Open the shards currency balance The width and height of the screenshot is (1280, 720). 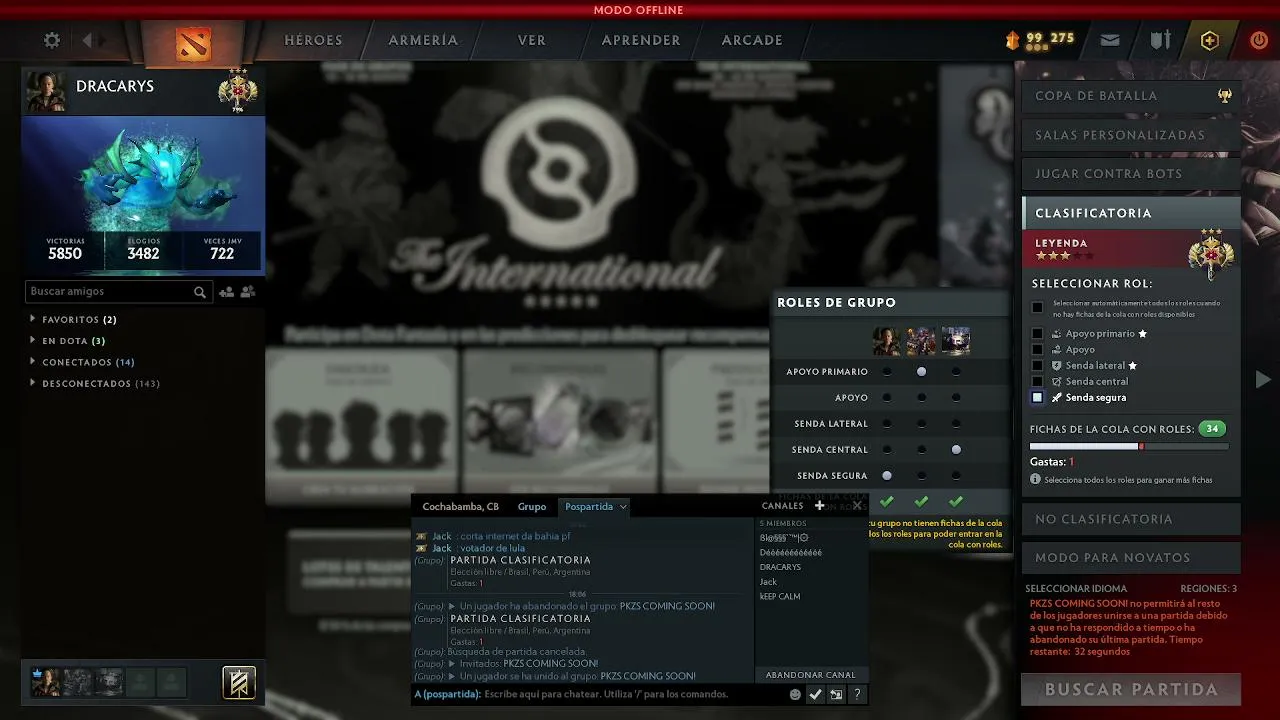click(x=1039, y=40)
